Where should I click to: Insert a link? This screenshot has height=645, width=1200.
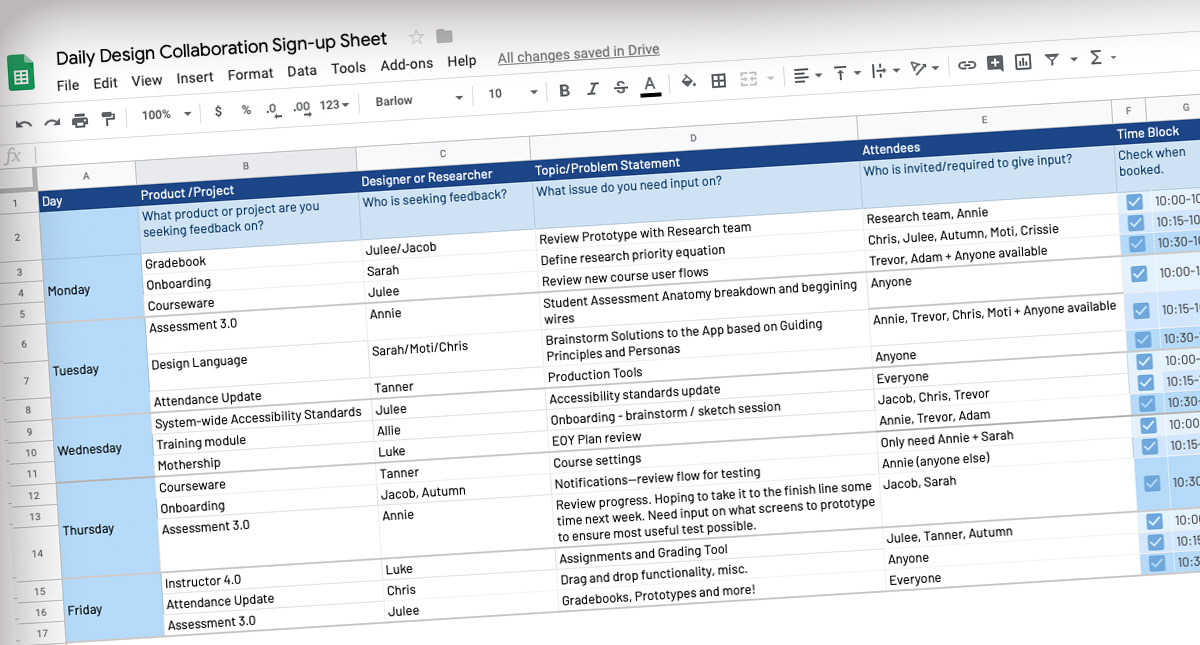pos(966,62)
